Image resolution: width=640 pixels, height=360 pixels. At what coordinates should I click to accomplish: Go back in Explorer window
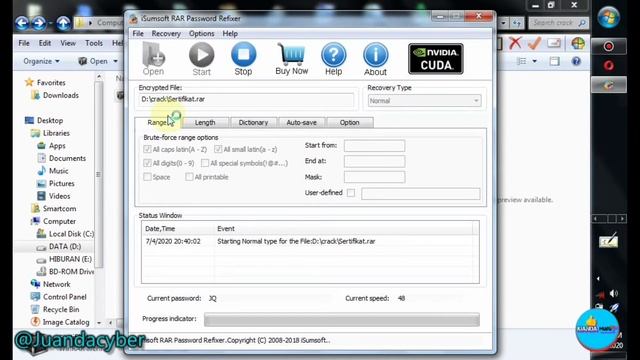click(x=22, y=23)
